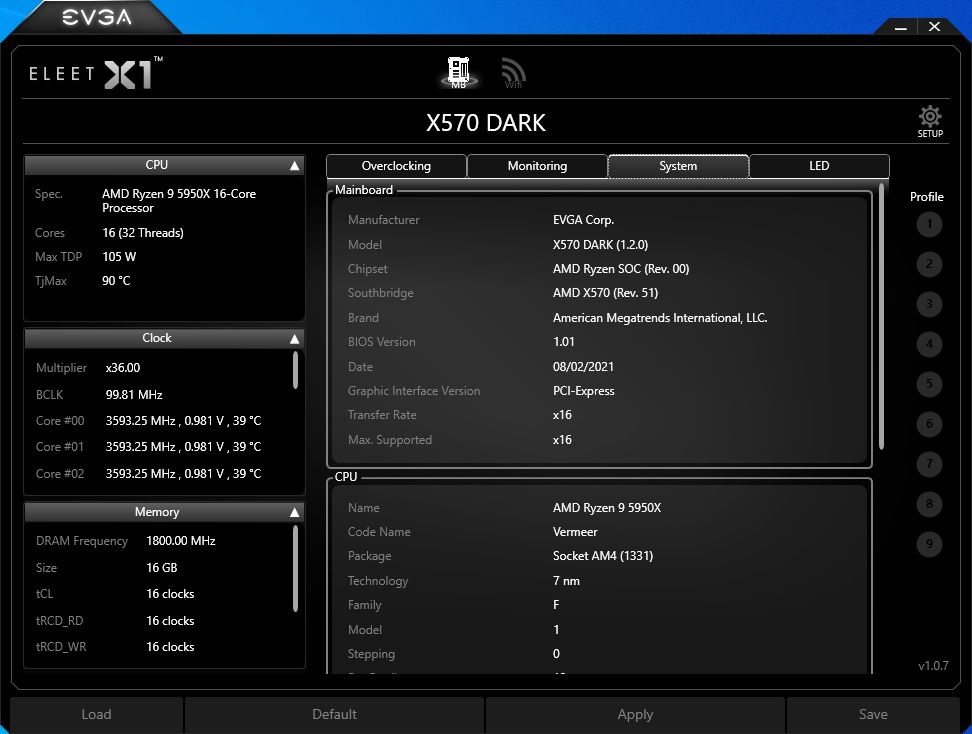Click the tRCD_RD row label
The height and width of the screenshot is (734, 972).
[60, 621]
